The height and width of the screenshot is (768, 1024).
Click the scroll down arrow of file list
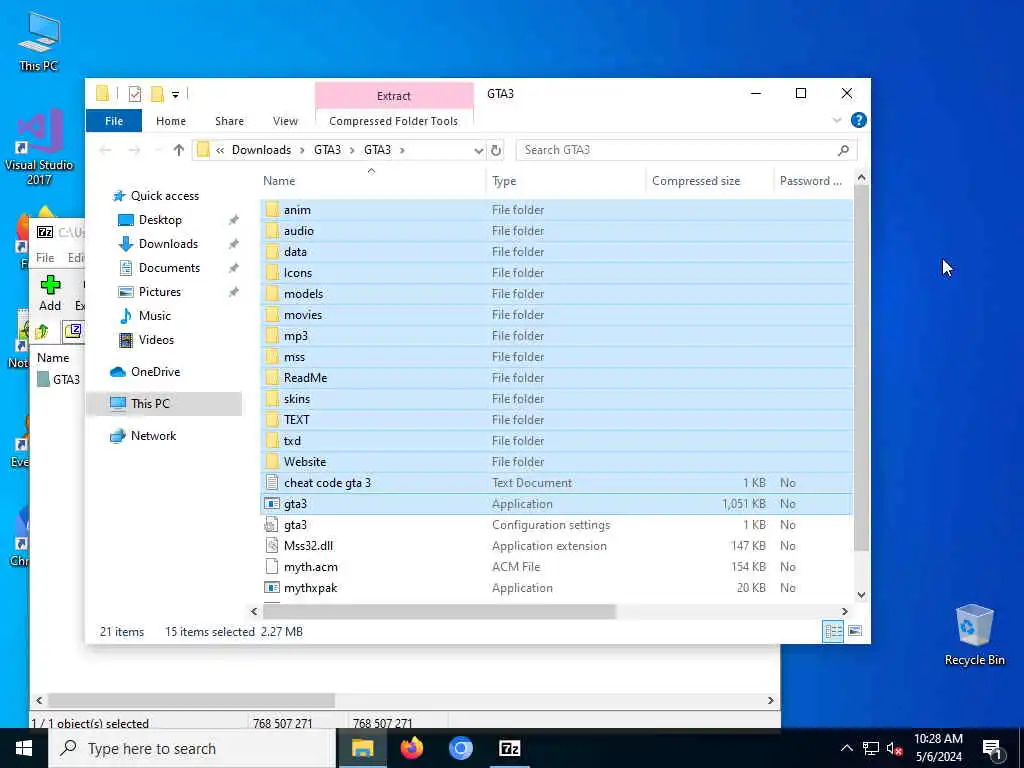(861, 595)
